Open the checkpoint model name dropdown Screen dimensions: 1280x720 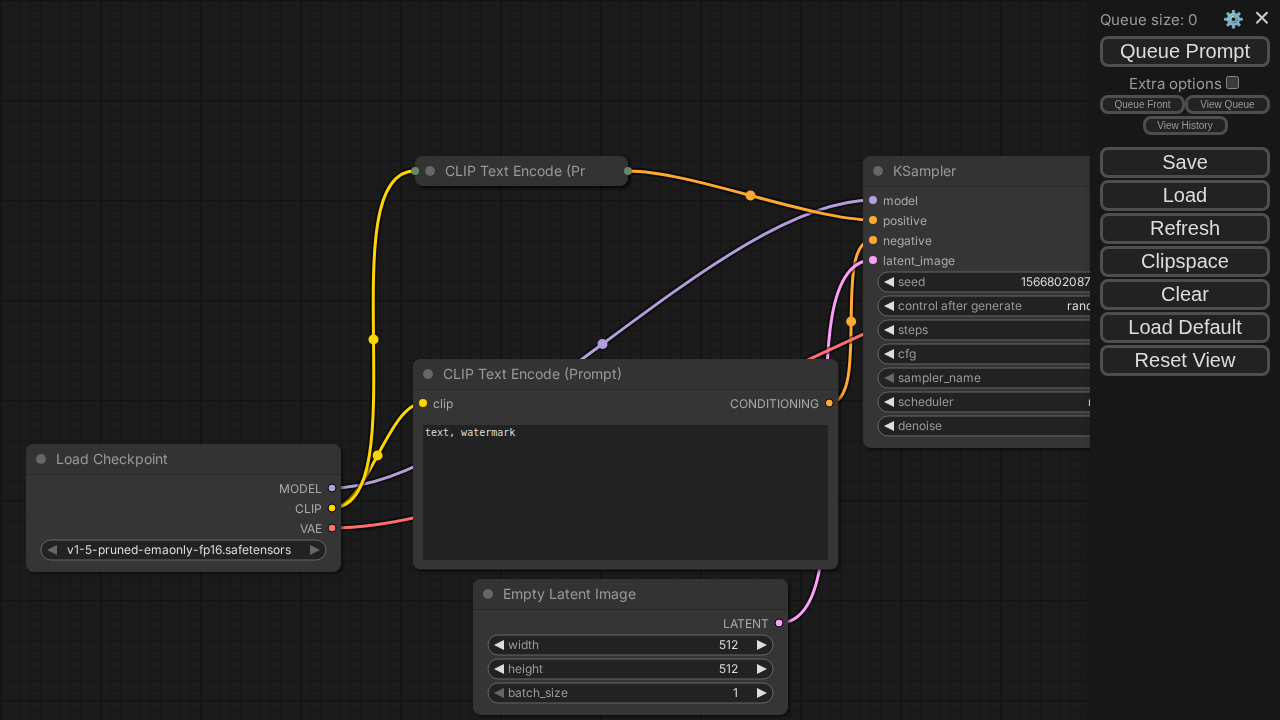point(183,550)
